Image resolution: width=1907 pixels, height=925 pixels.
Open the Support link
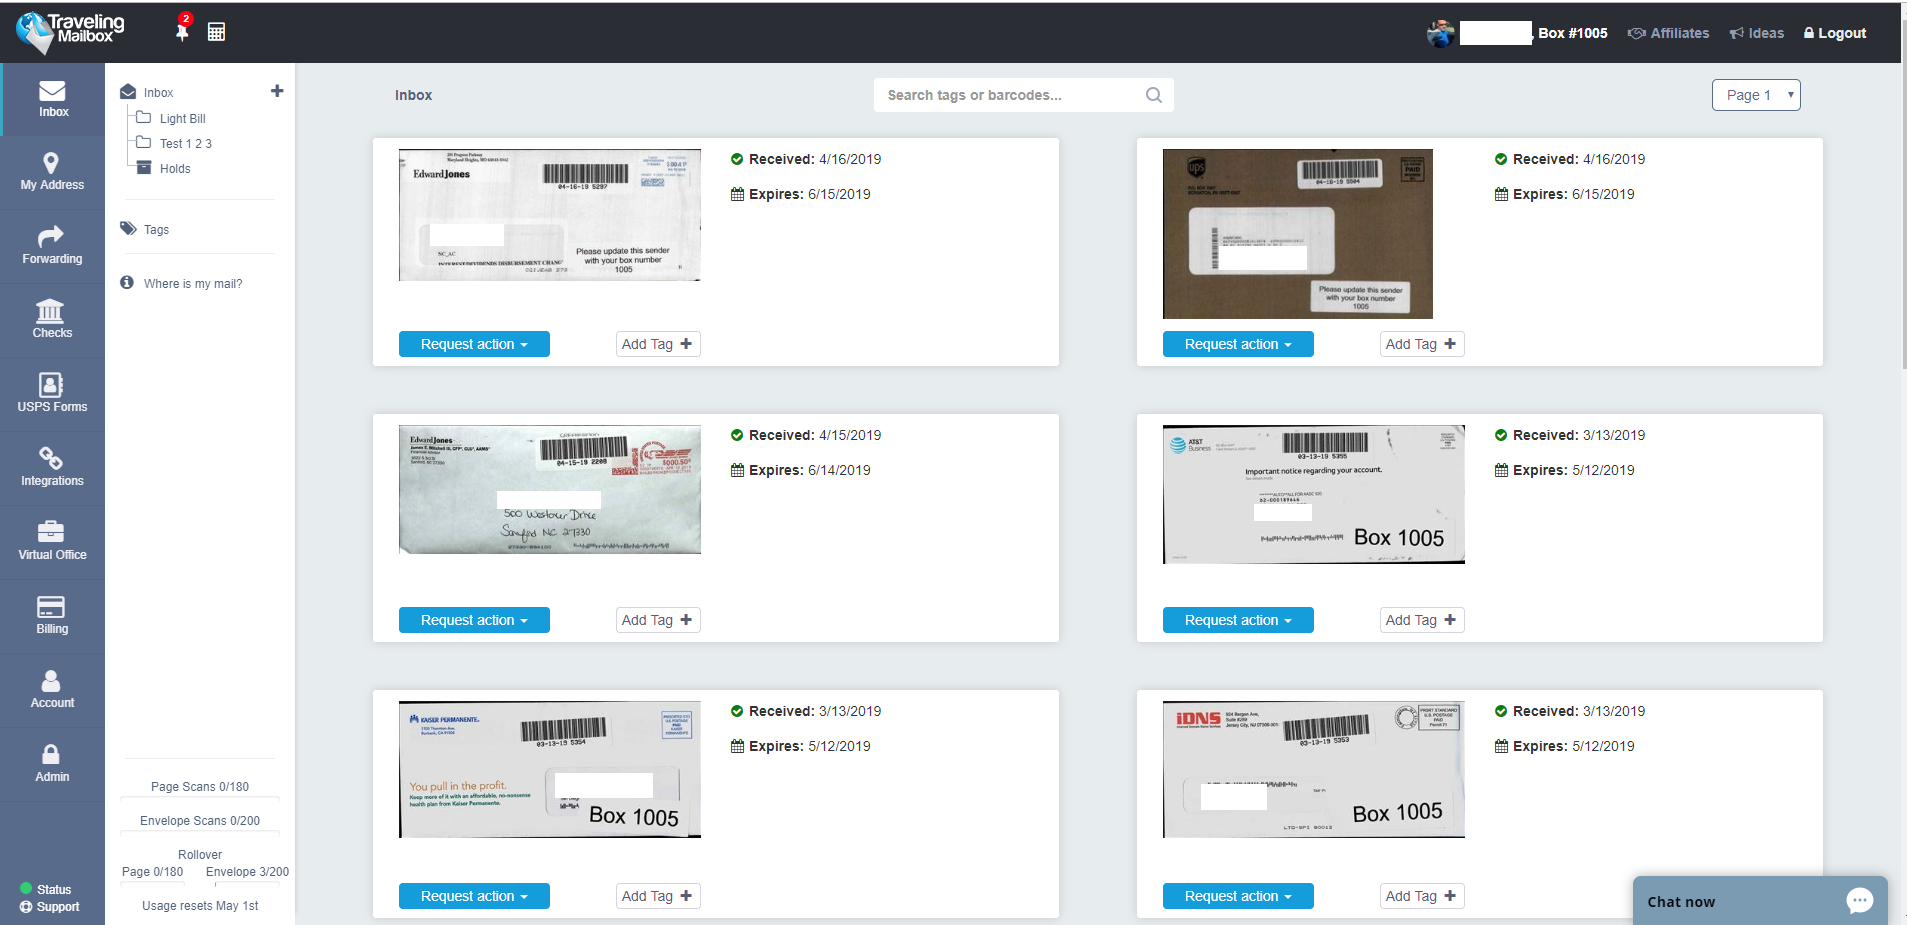pos(50,907)
